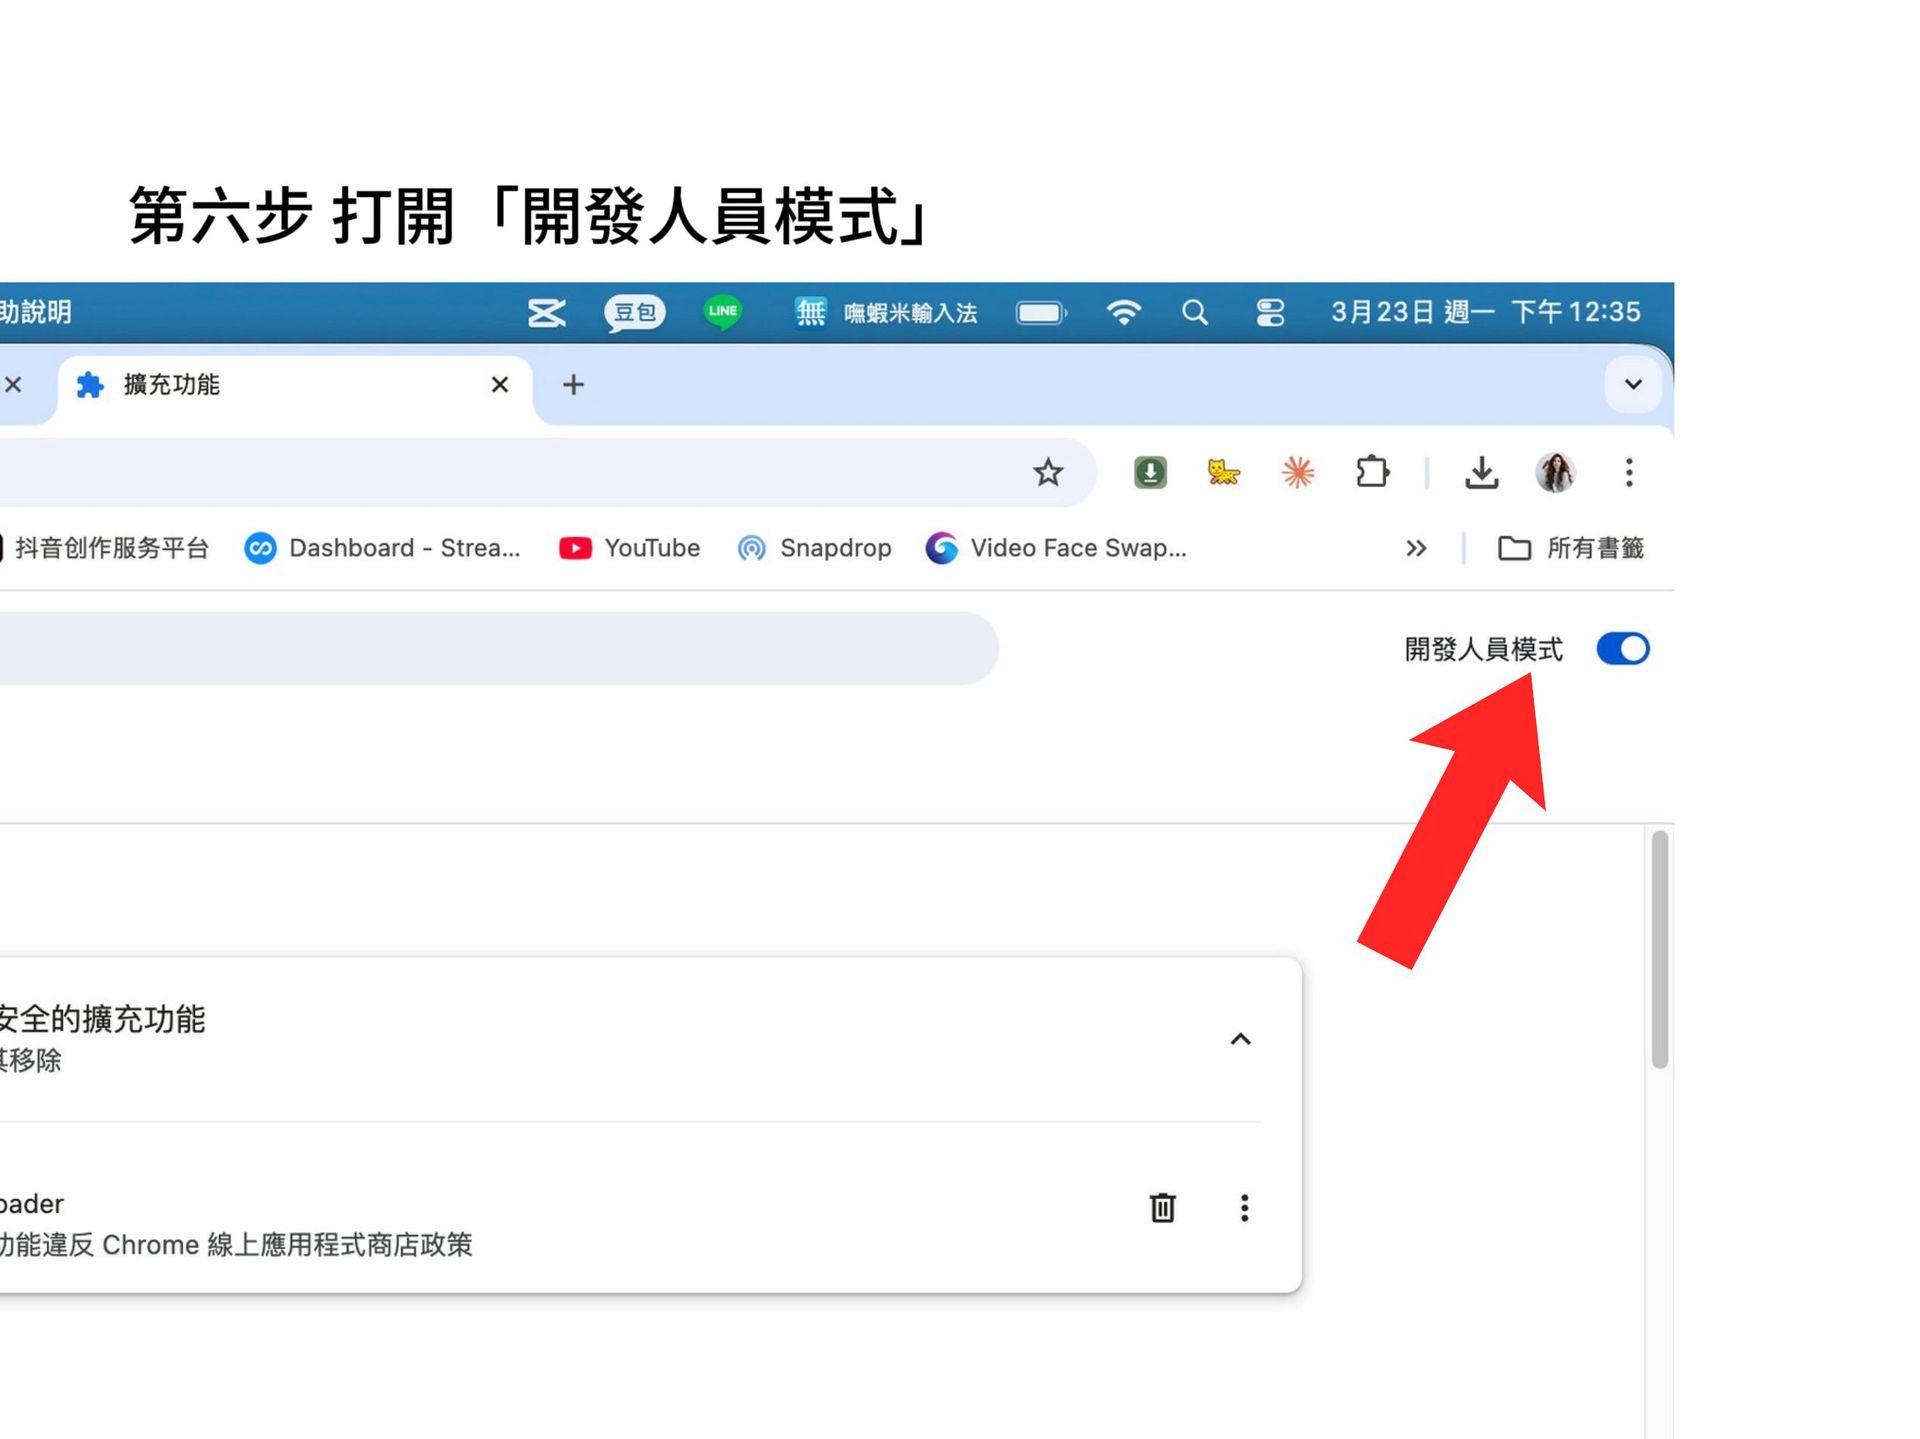
Task: Delete the extension with trash icon
Action: [1162, 1208]
